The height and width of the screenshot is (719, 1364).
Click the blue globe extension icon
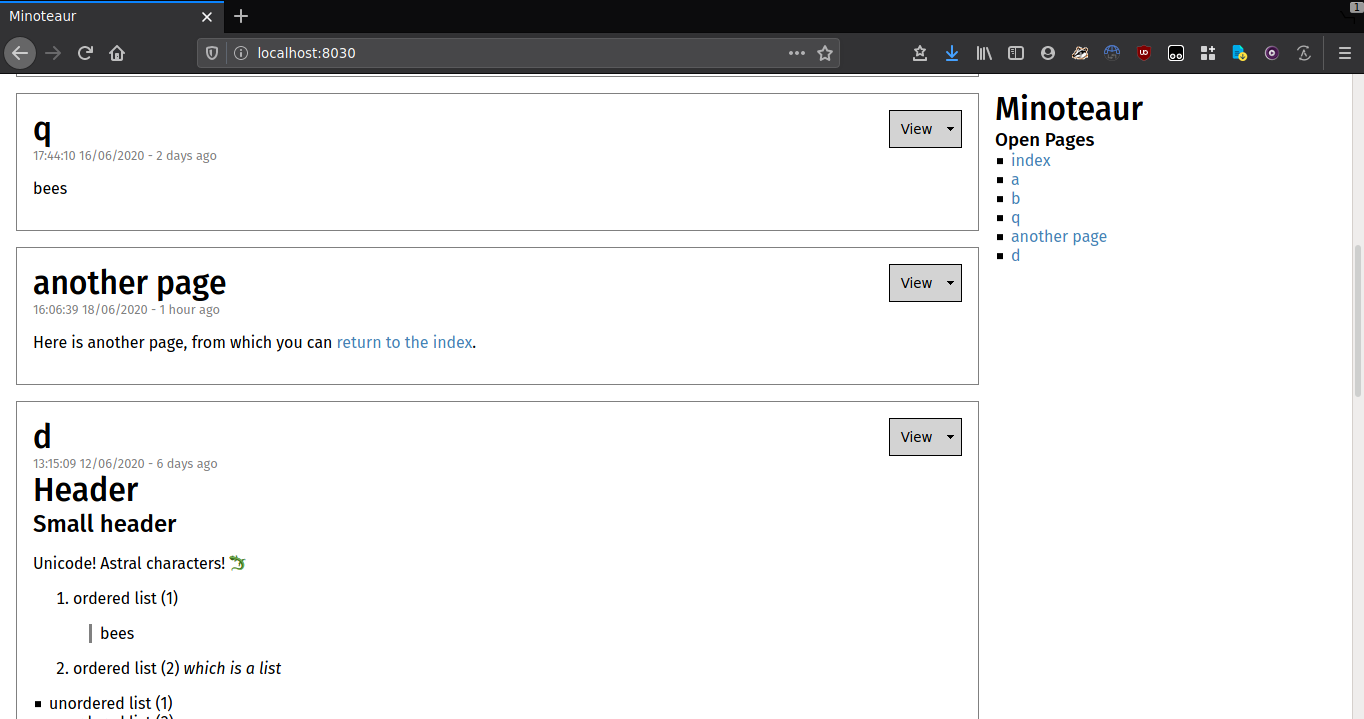tap(1112, 53)
